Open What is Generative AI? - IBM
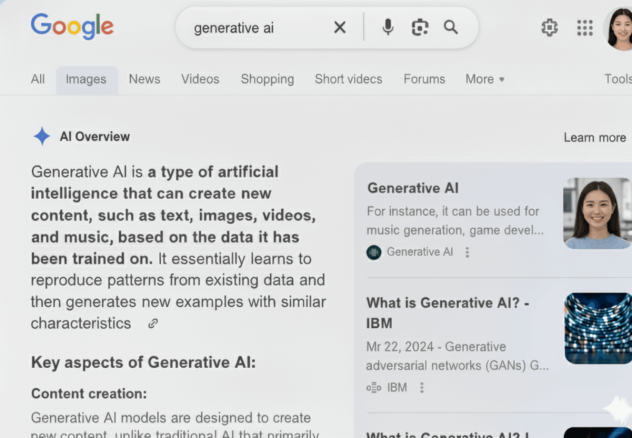 tap(447, 313)
